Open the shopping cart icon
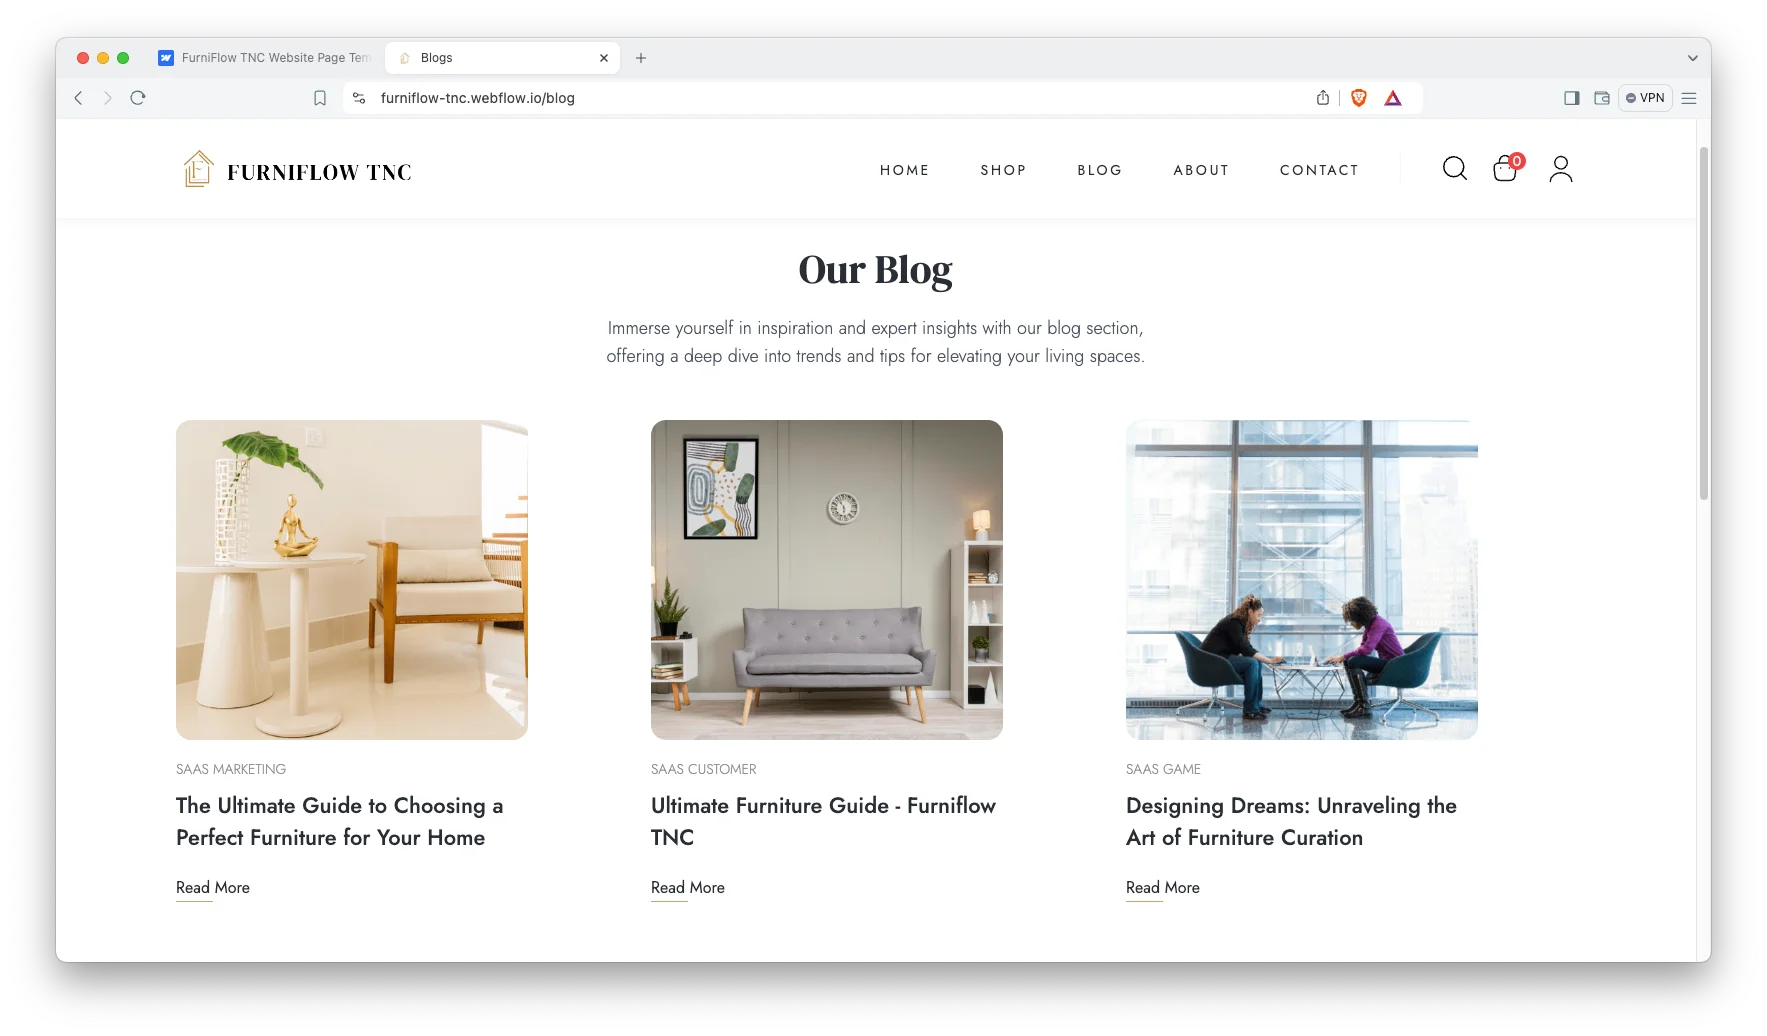The image size is (1767, 1036). pyautogui.click(x=1507, y=168)
